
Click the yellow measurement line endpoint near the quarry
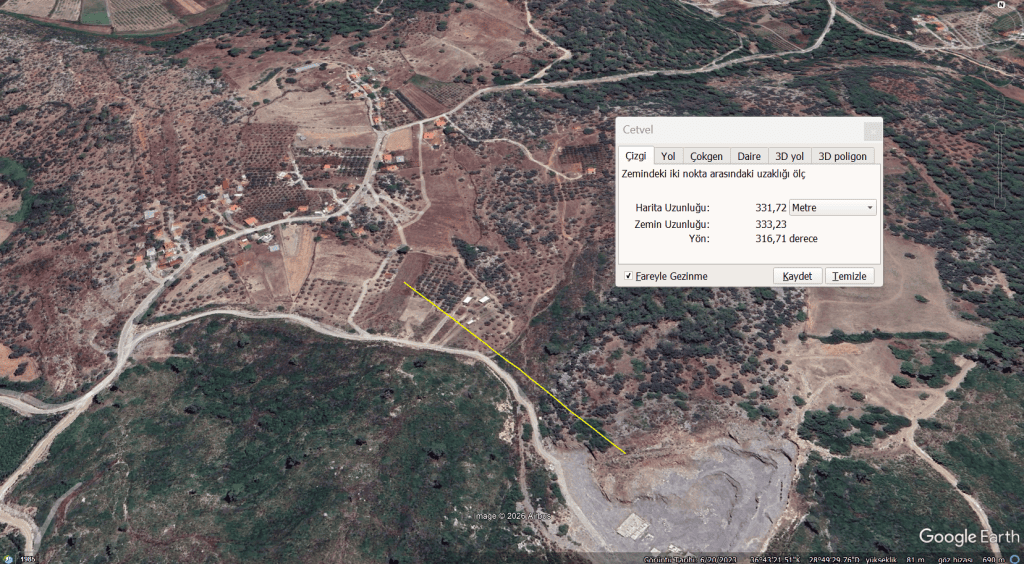[x=625, y=453]
